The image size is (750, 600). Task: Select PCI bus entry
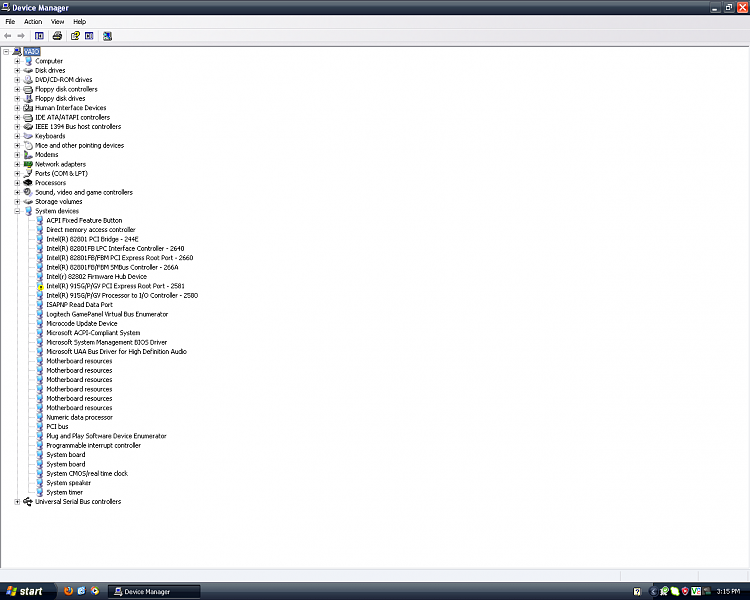point(57,427)
